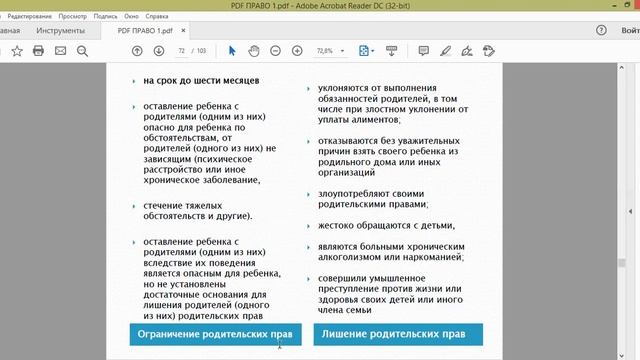The width and height of the screenshot is (640, 360).
Task: Print the file with the printer icon
Action: [x=38, y=51]
